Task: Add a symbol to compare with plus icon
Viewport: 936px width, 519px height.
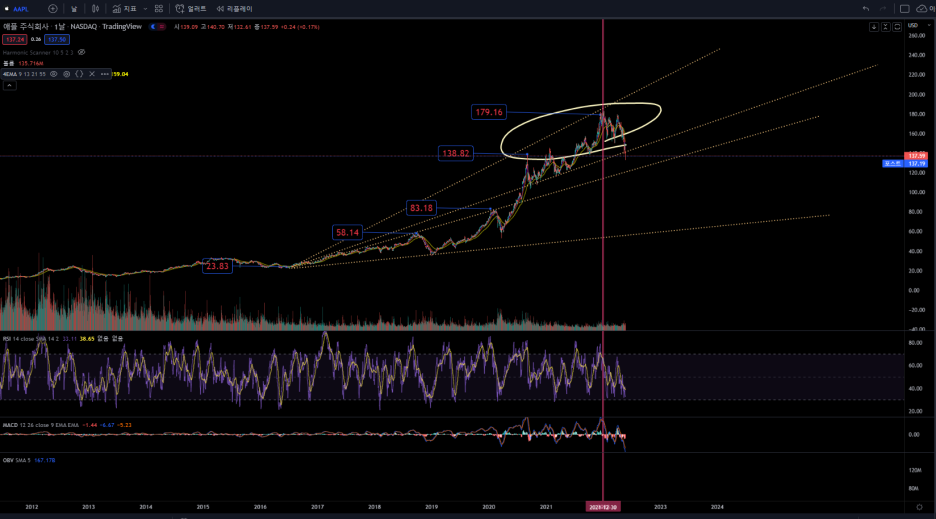Action: click(x=53, y=9)
